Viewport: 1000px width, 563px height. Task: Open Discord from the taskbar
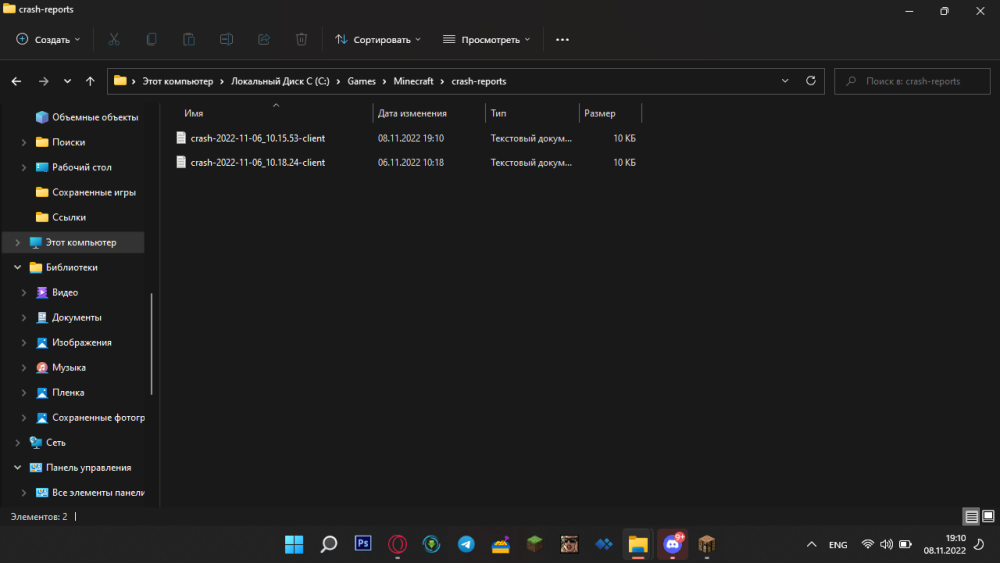click(x=672, y=544)
